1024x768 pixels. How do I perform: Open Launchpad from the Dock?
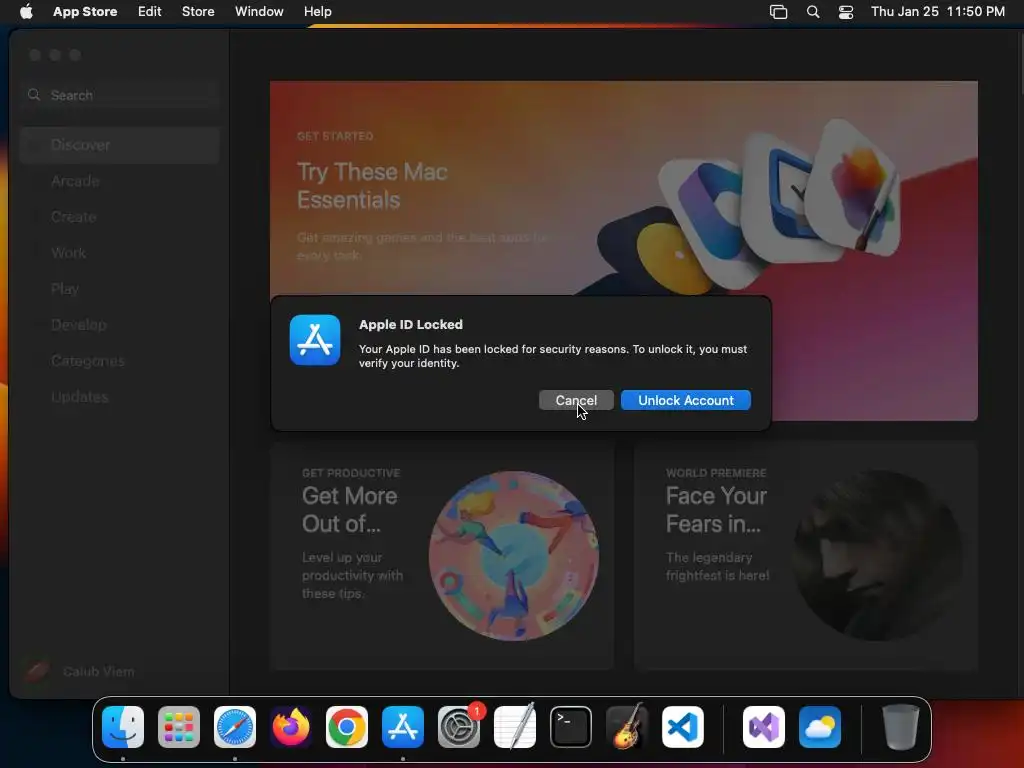pyautogui.click(x=179, y=727)
